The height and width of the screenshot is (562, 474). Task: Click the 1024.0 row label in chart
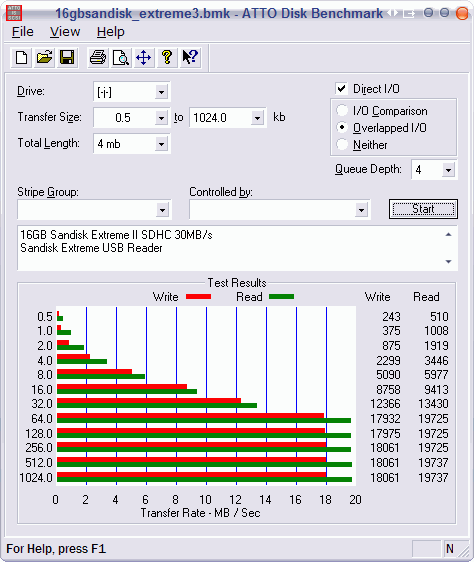tap(36, 477)
